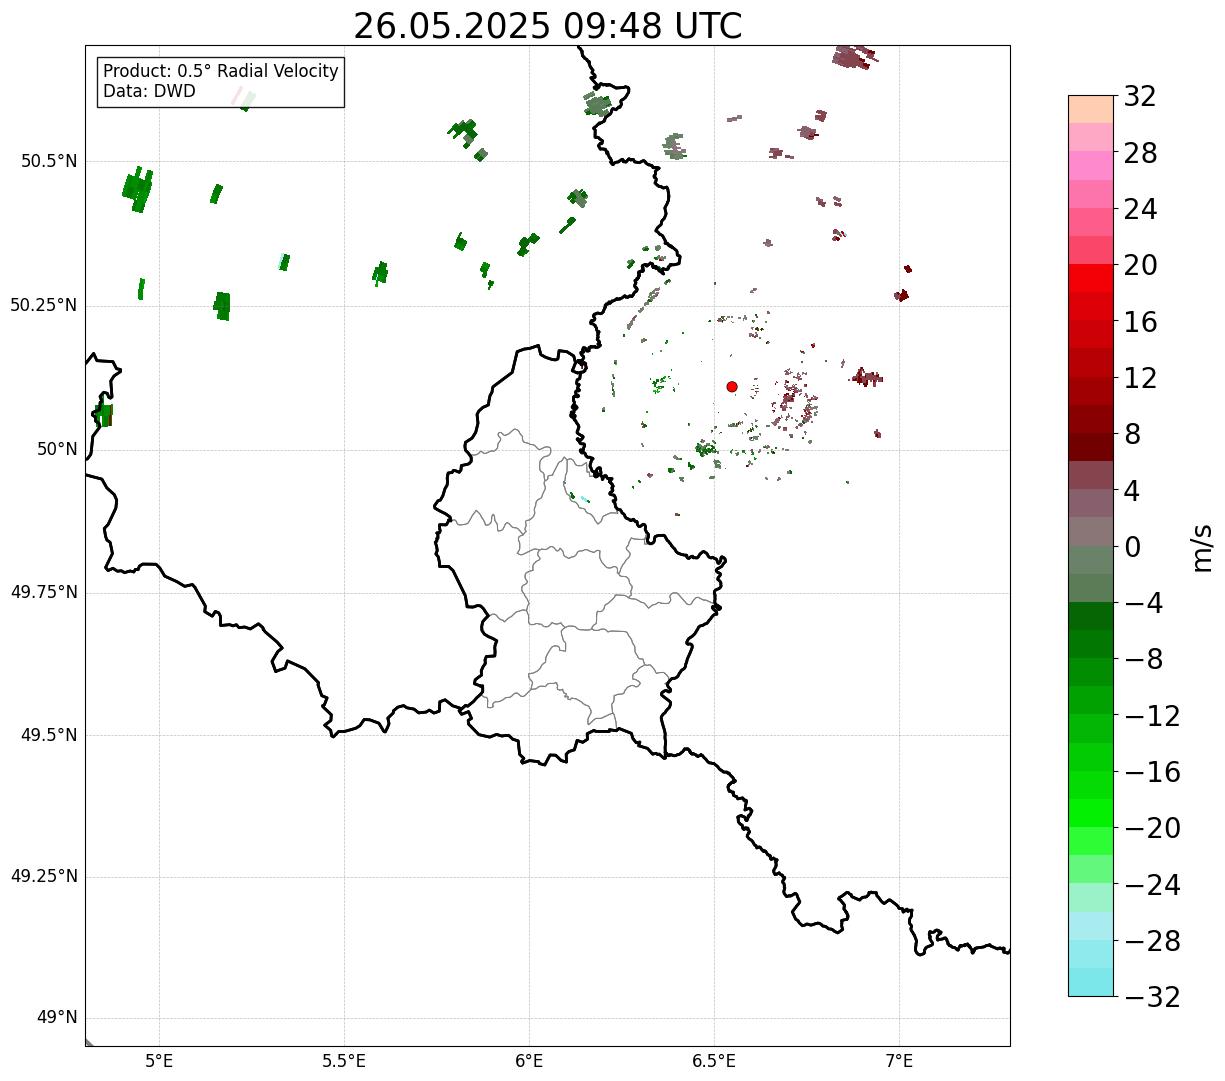Click the colorbar tick label −8
The image size is (1225, 1081).
click(1144, 660)
